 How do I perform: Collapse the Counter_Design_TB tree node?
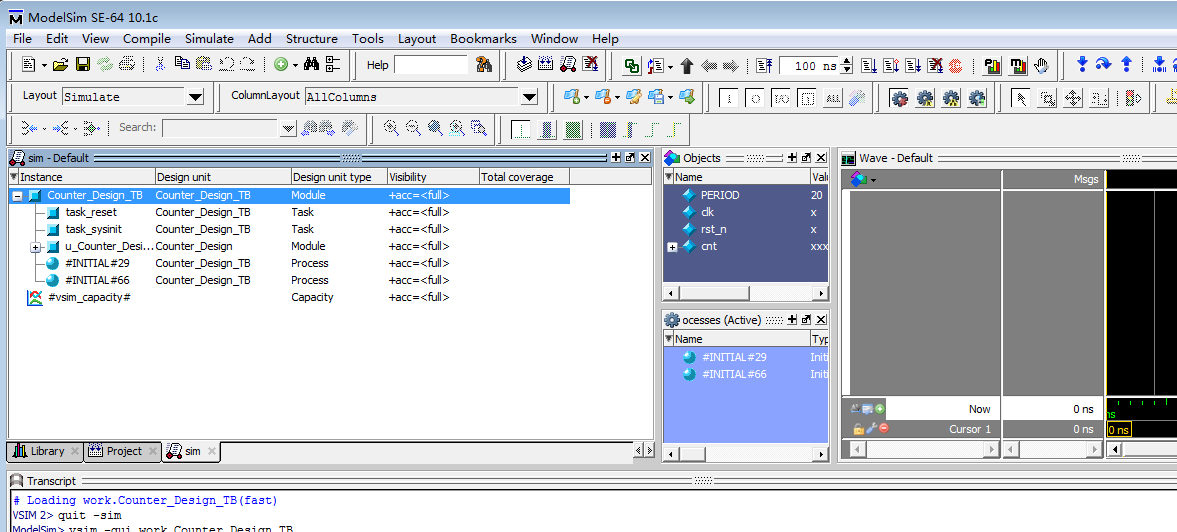click(x=17, y=196)
